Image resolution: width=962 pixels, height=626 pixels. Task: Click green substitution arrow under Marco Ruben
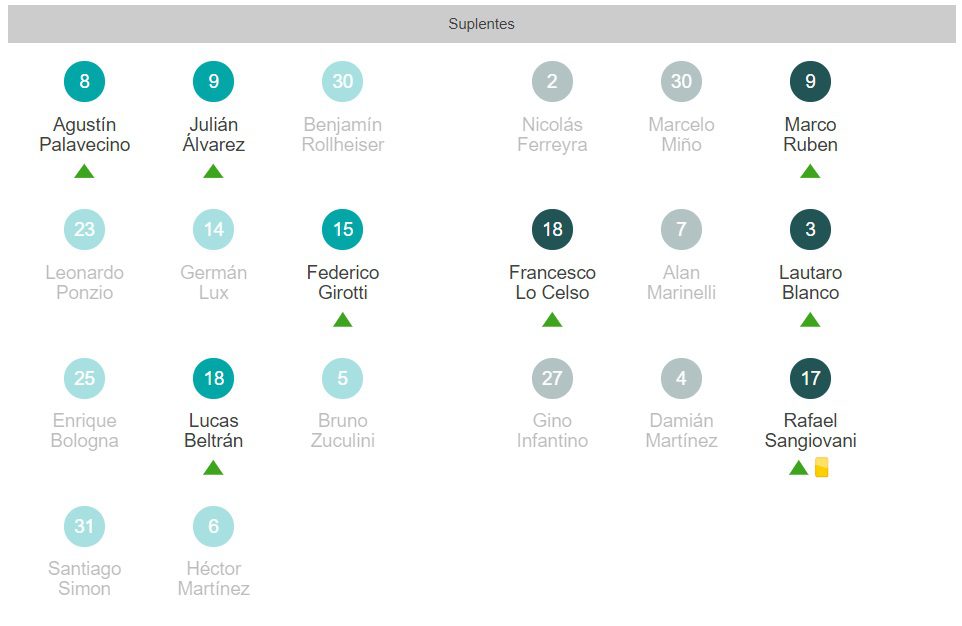pos(810,171)
